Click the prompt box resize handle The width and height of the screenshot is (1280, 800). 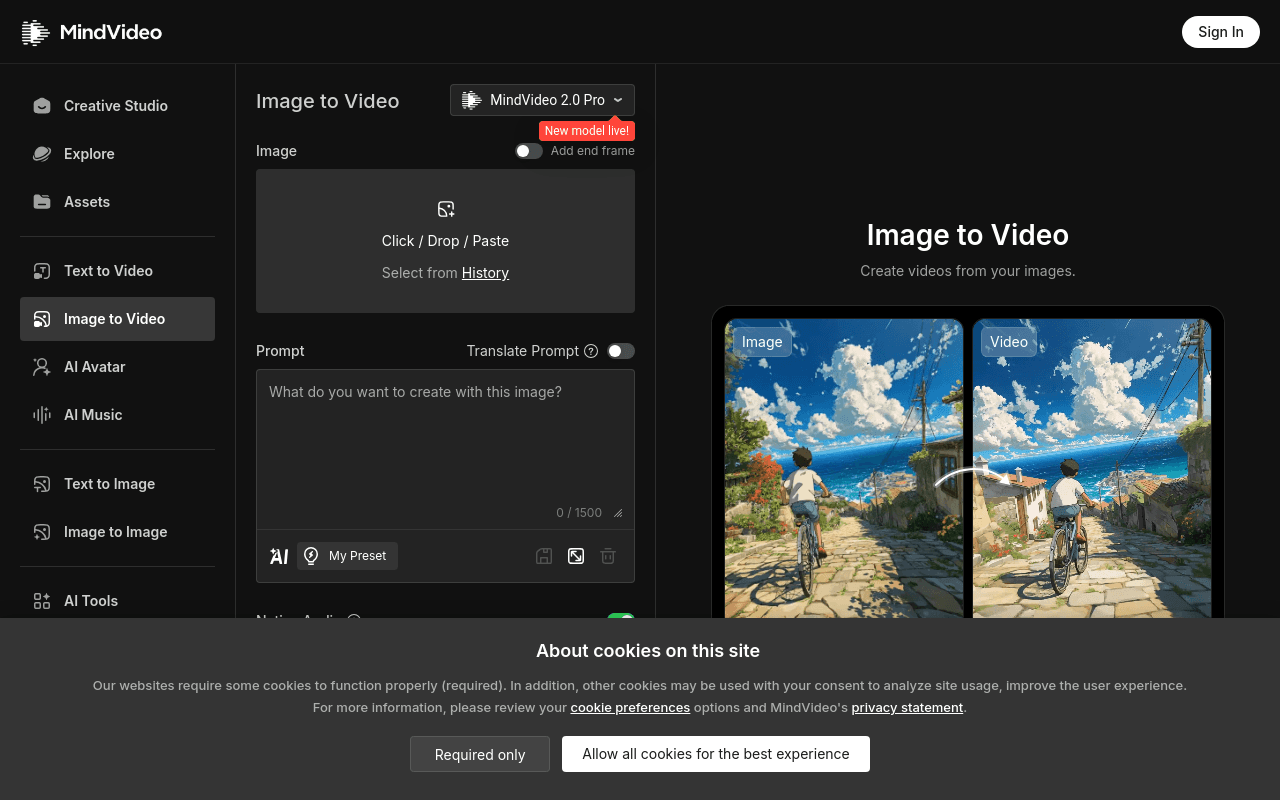coord(618,513)
